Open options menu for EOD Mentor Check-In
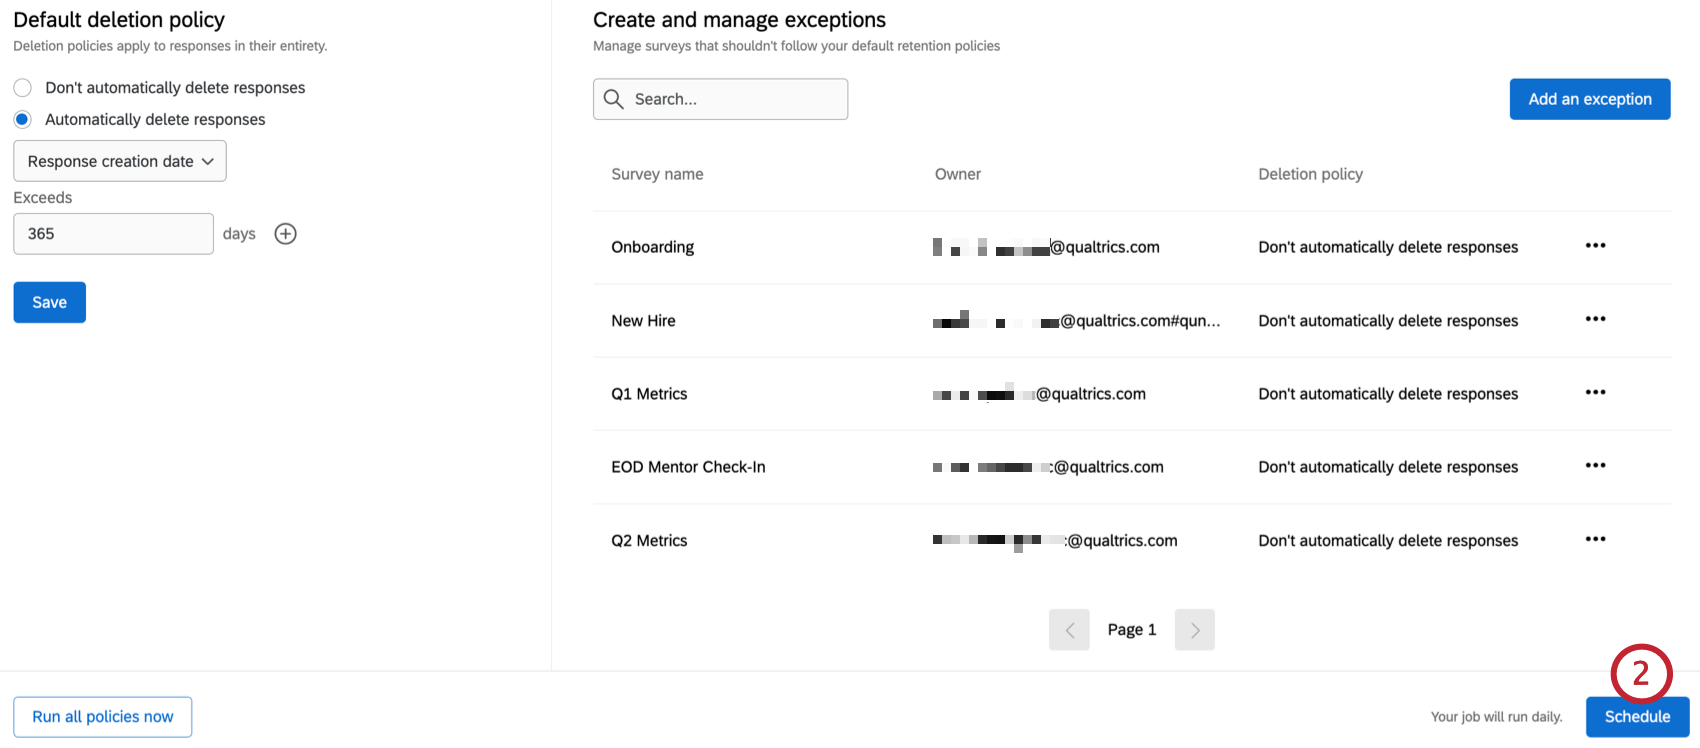 (1596, 466)
